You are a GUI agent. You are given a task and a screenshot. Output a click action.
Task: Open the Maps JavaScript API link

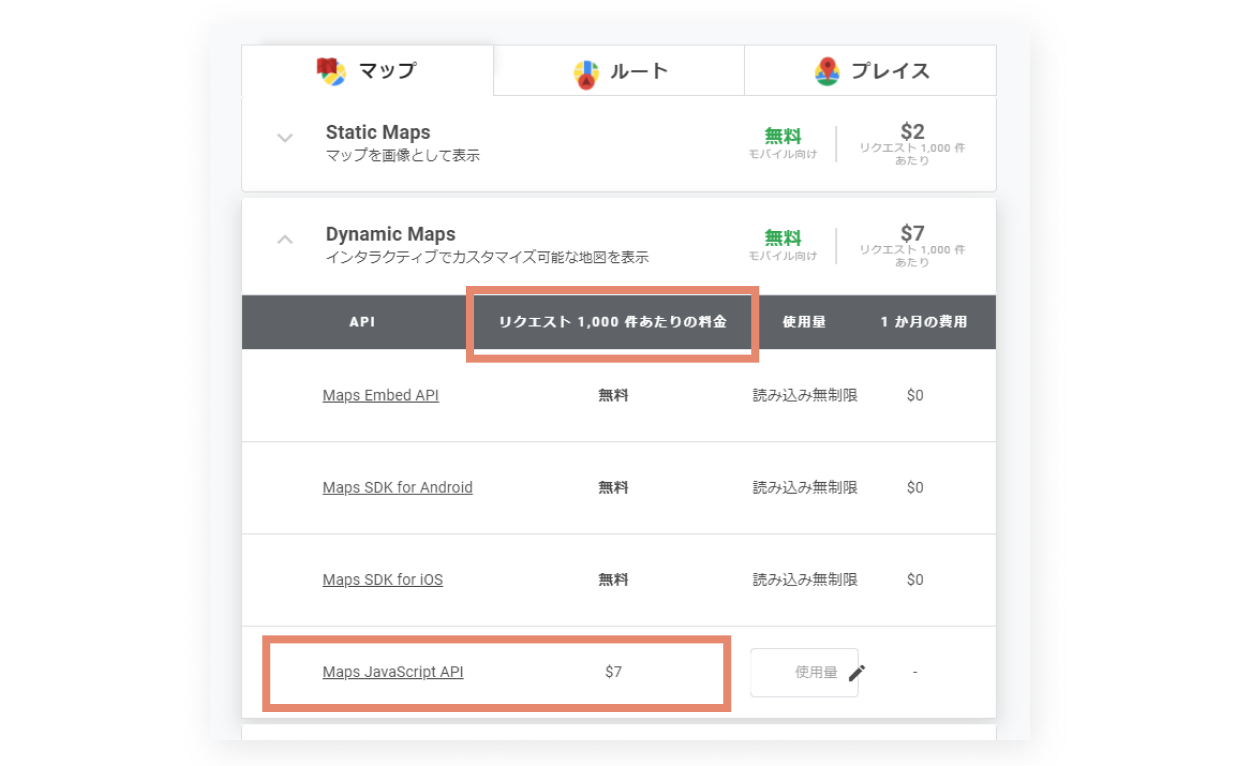pos(392,672)
